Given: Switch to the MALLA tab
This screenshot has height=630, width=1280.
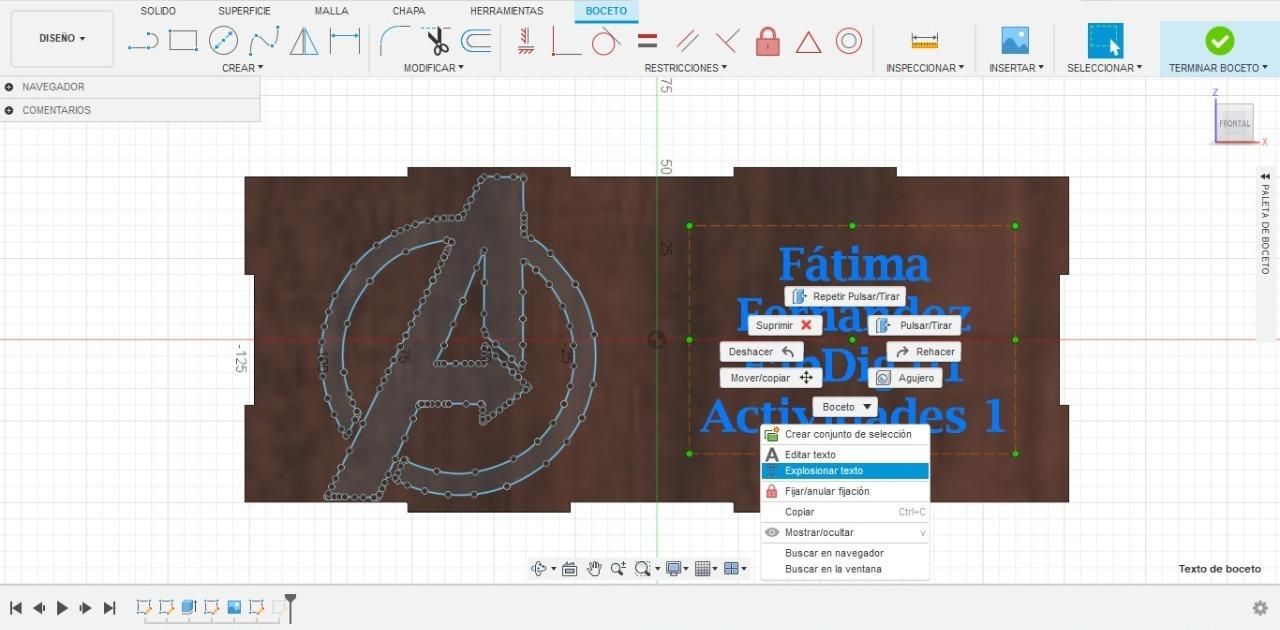Looking at the screenshot, I should (x=331, y=11).
